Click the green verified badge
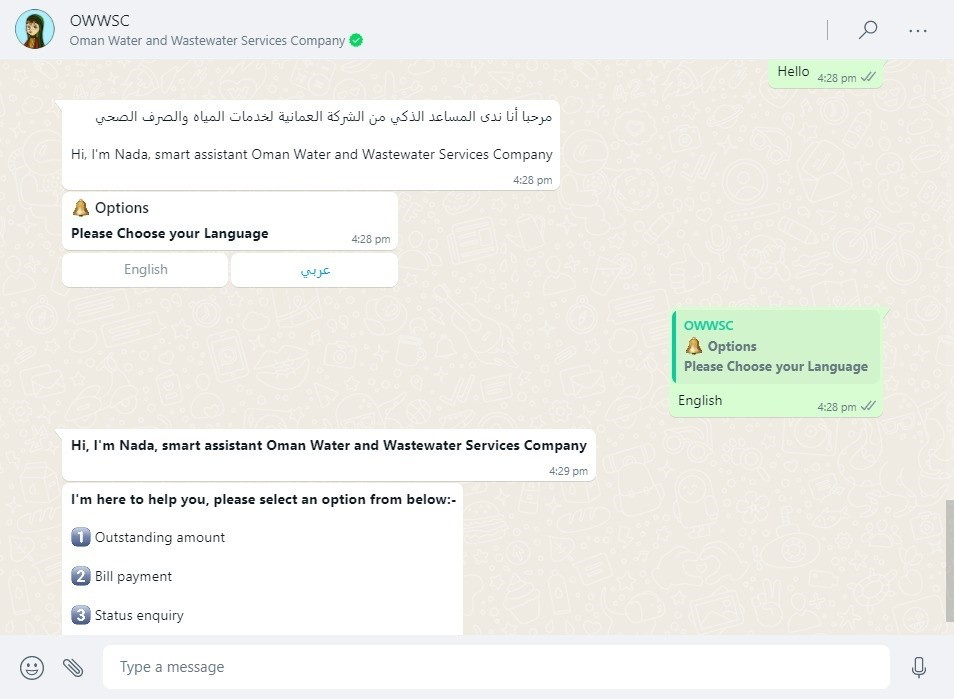The image size is (954, 699). point(357,40)
